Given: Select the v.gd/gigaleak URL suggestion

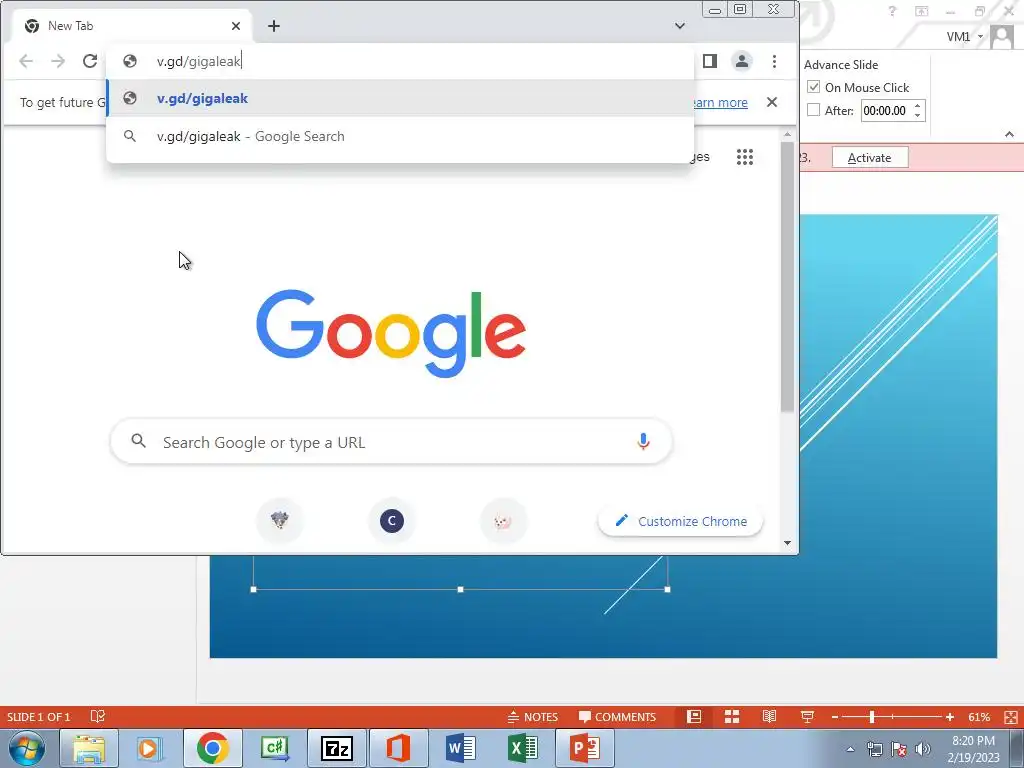Looking at the screenshot, I should pyautogui.click(x=400, y=98).
